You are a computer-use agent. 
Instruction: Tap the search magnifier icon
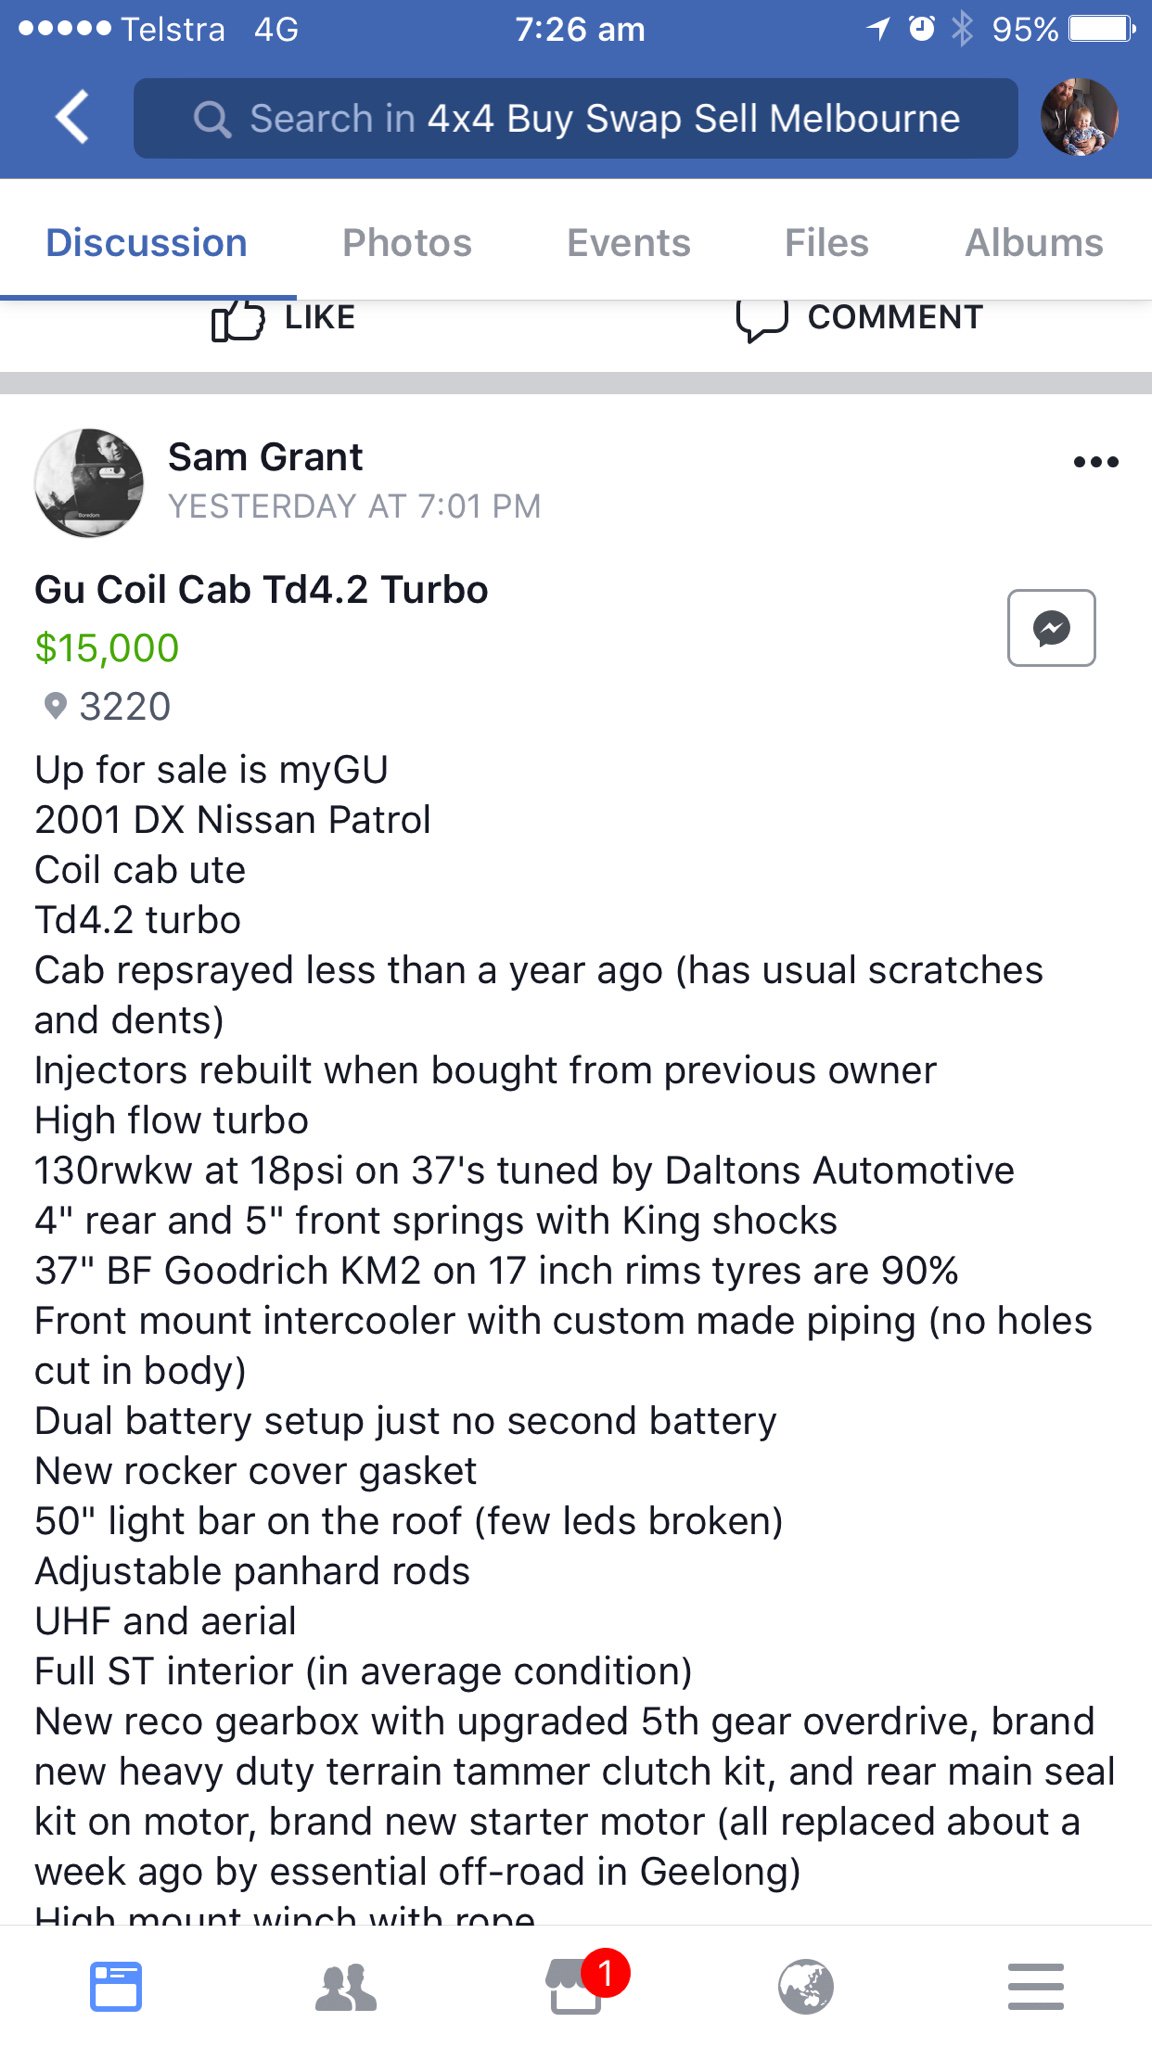(212, 119)
